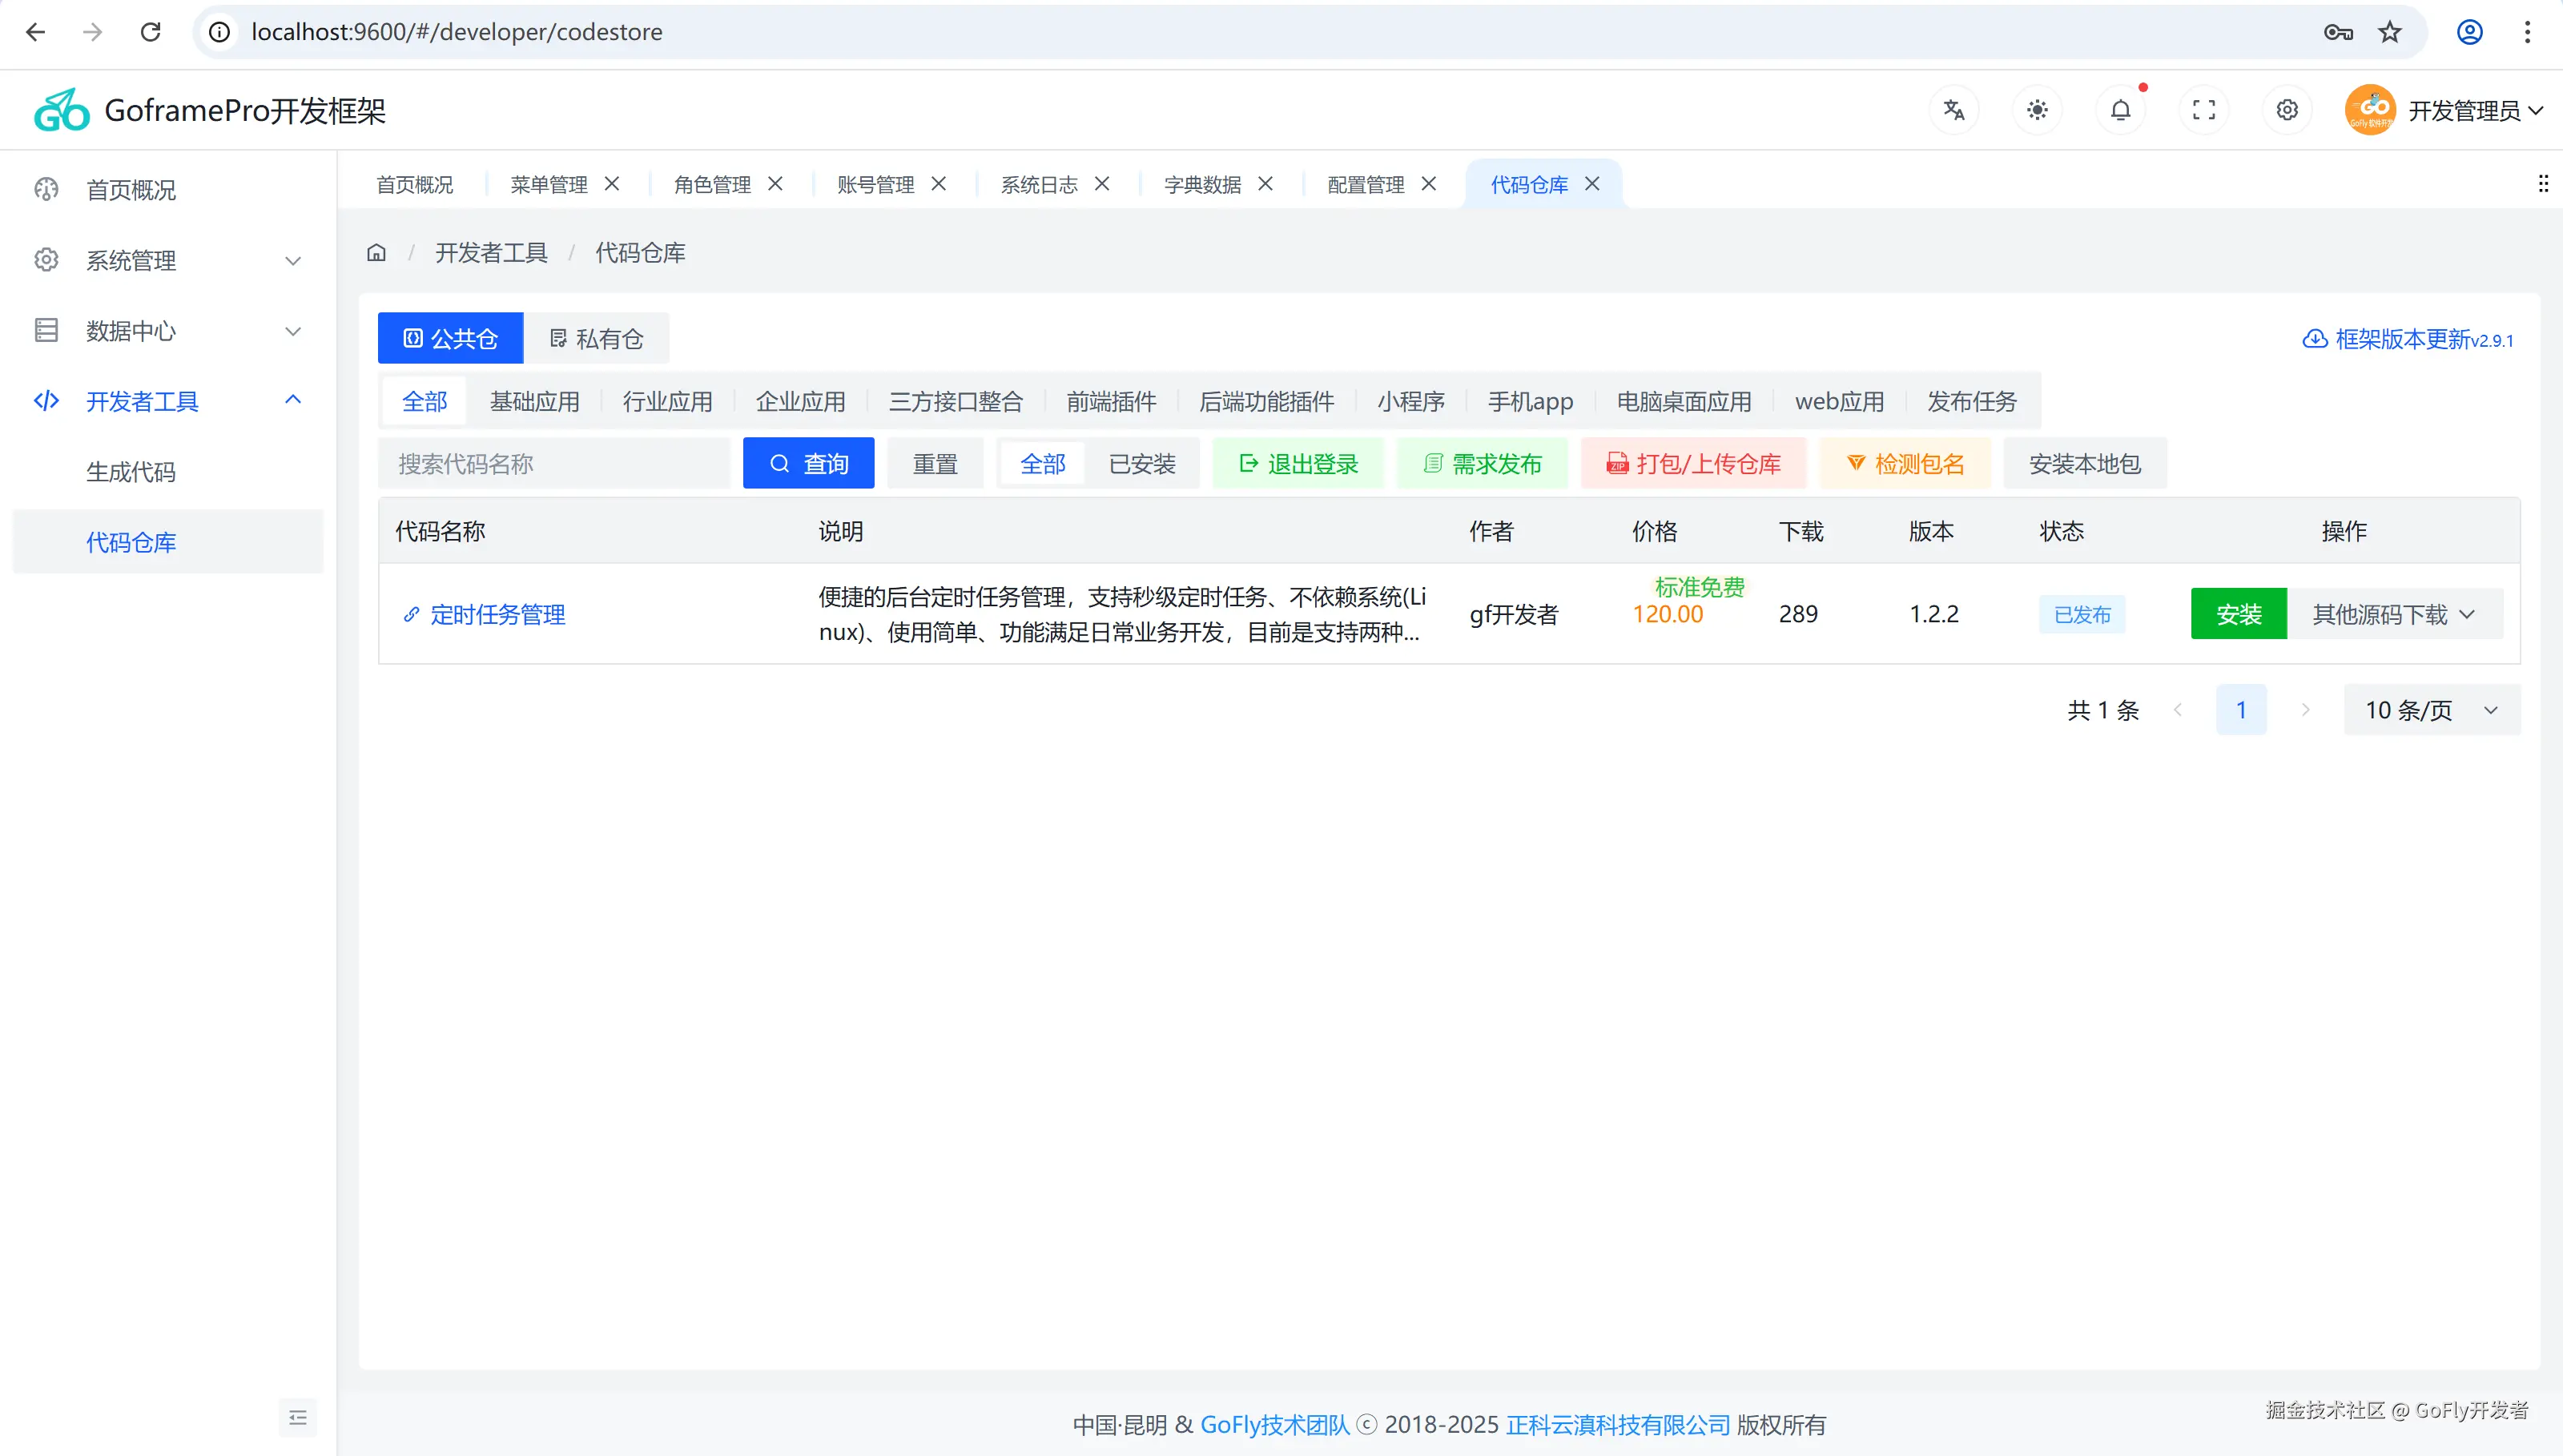Open the notification bell

(x=2120, y=110)
